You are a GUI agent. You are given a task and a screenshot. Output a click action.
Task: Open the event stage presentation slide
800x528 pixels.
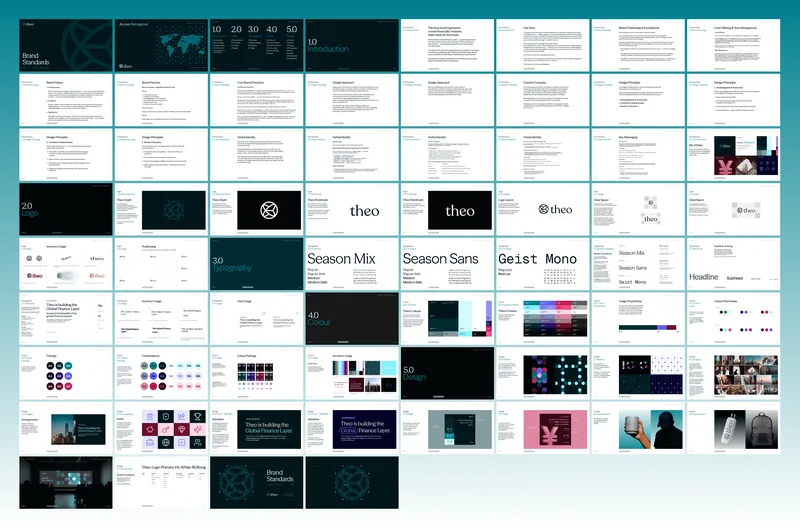click(66, 483)
